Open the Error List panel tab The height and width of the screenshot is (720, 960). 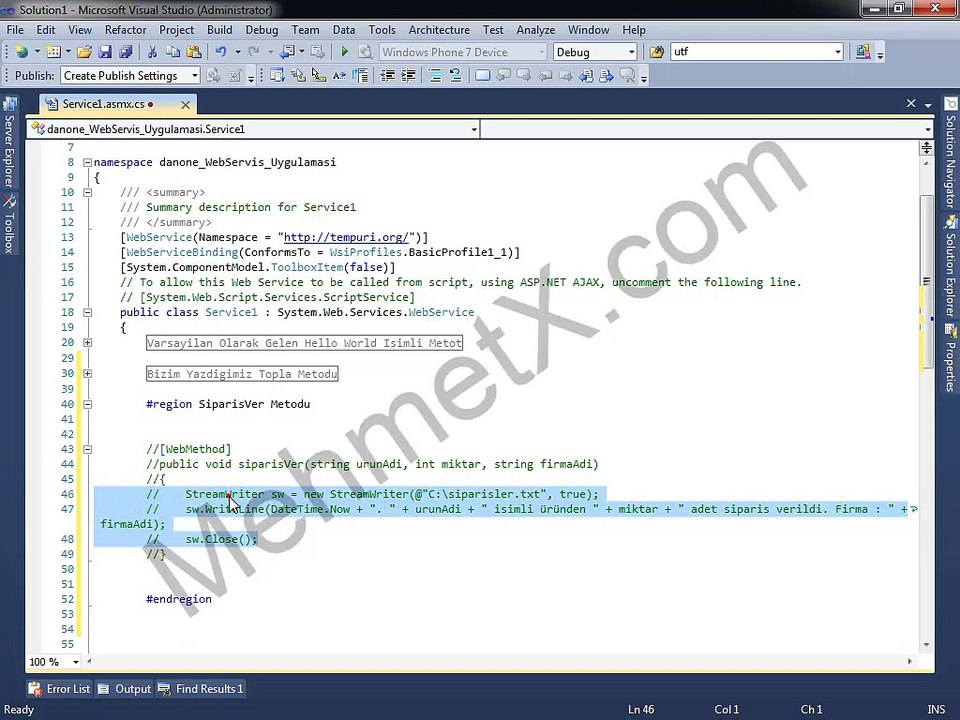[59, 689]
